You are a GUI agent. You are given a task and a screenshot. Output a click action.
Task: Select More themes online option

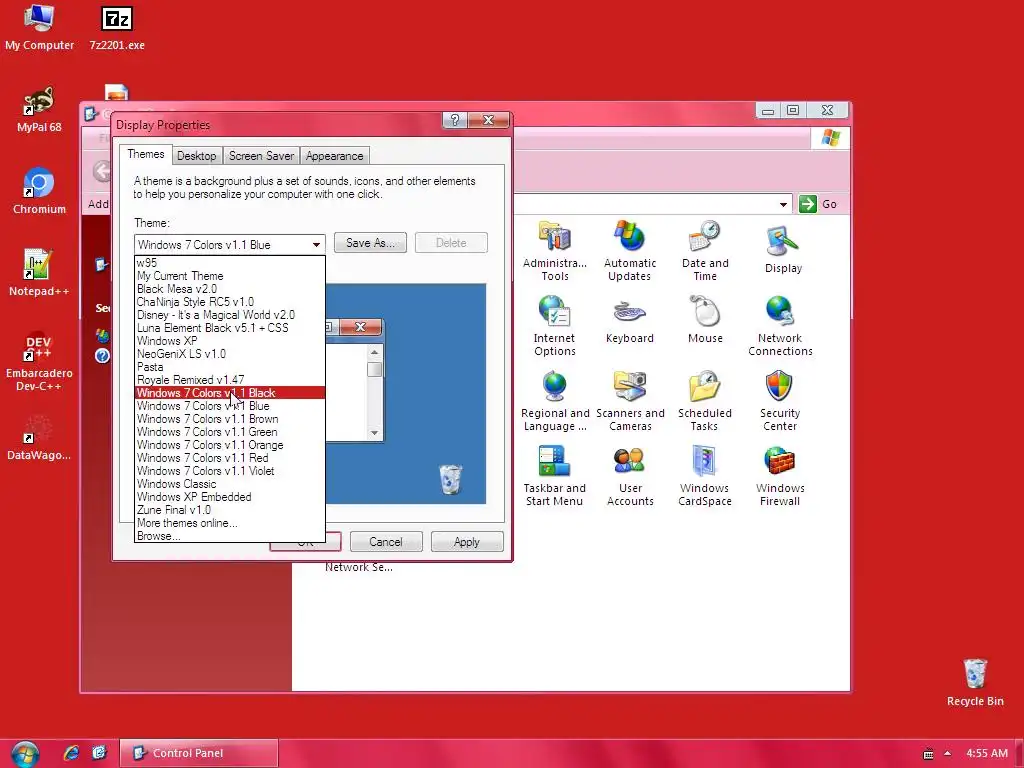pyautogui.click(x=230, y=523)
